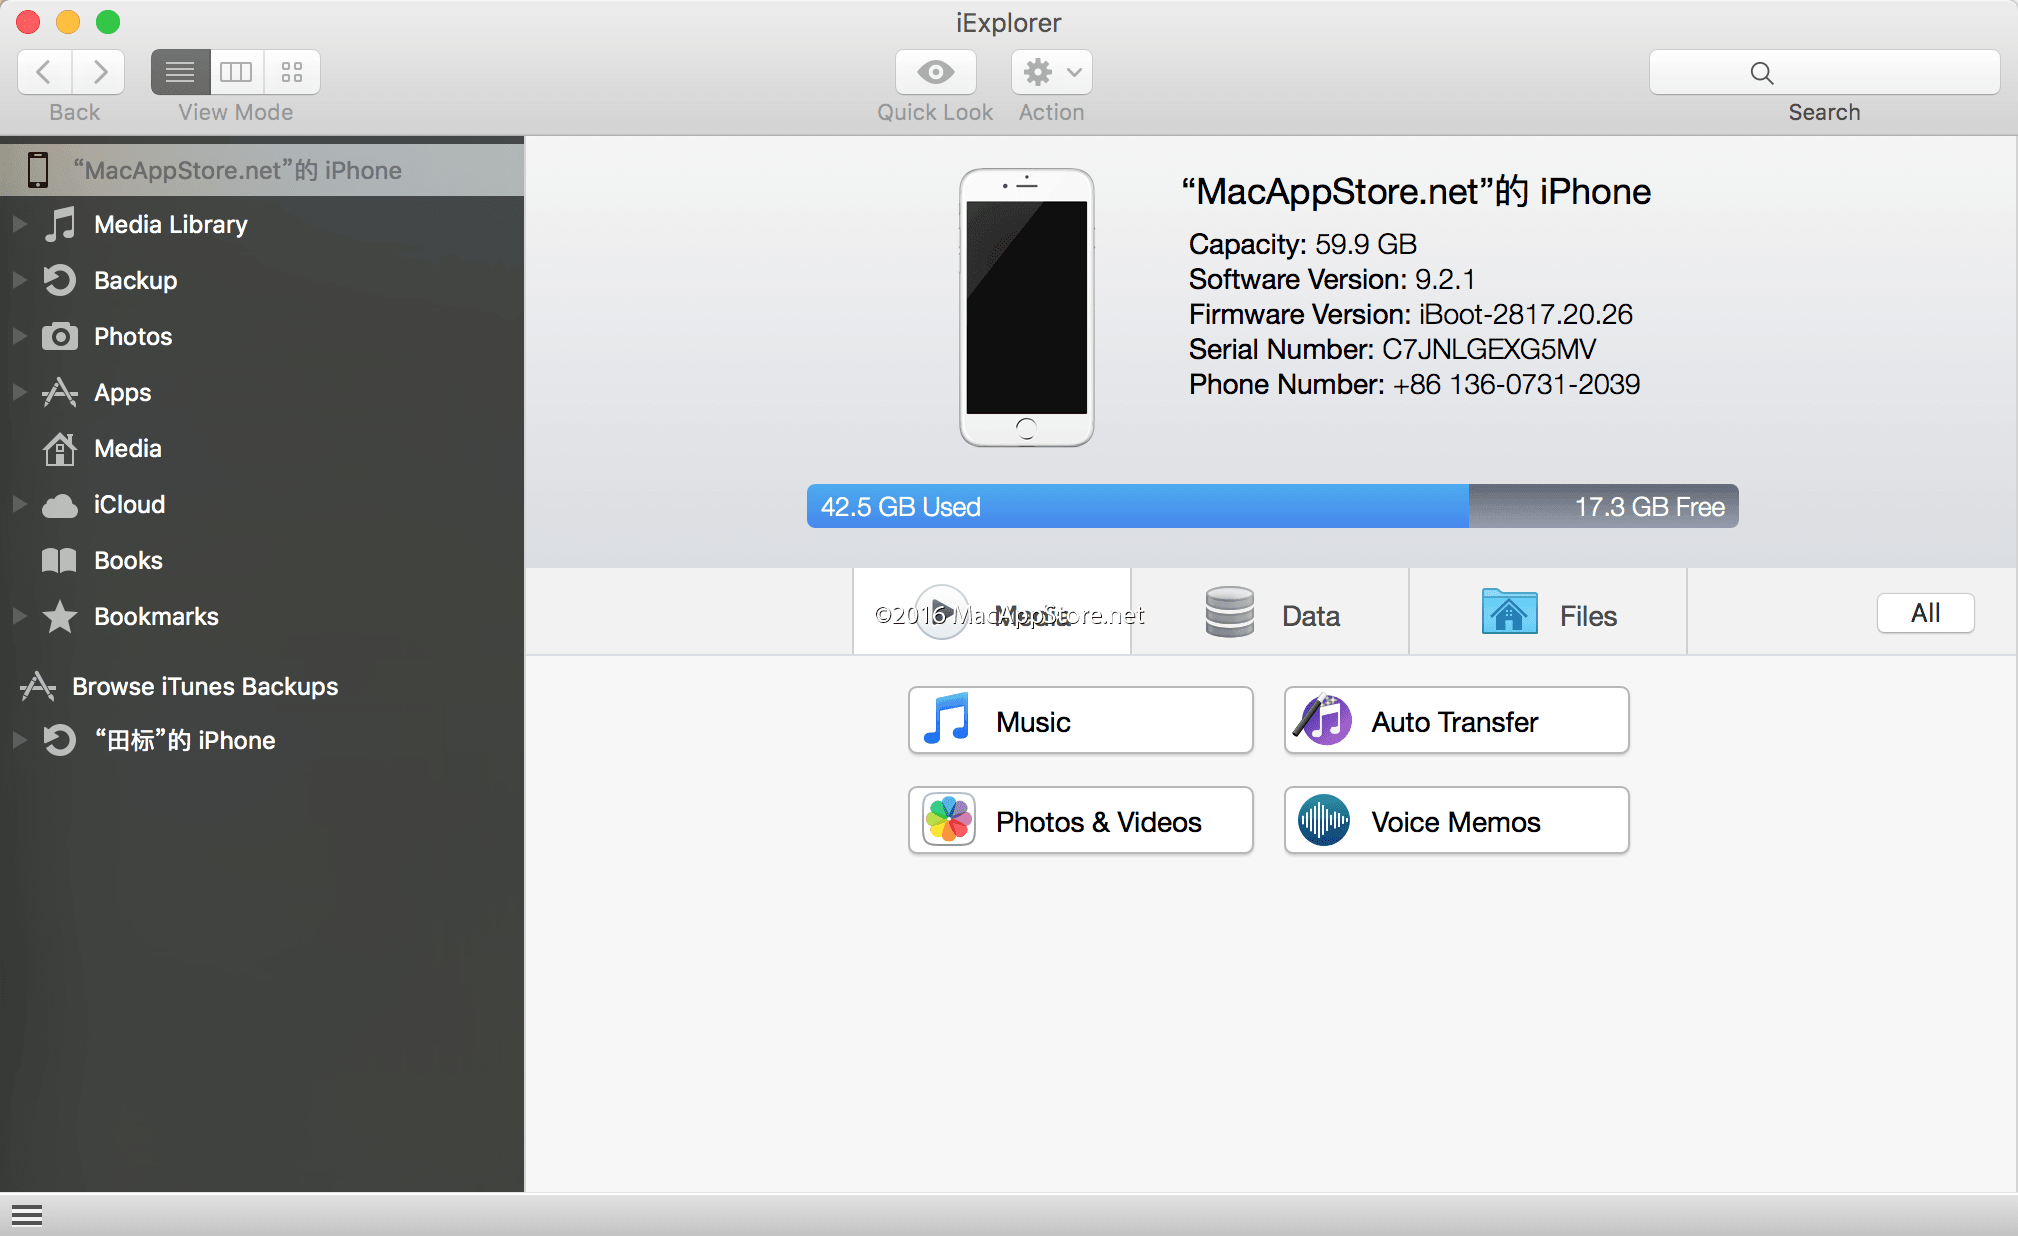Open the Music button
Screen dimensions: 2018x1236
[1081, 720]
